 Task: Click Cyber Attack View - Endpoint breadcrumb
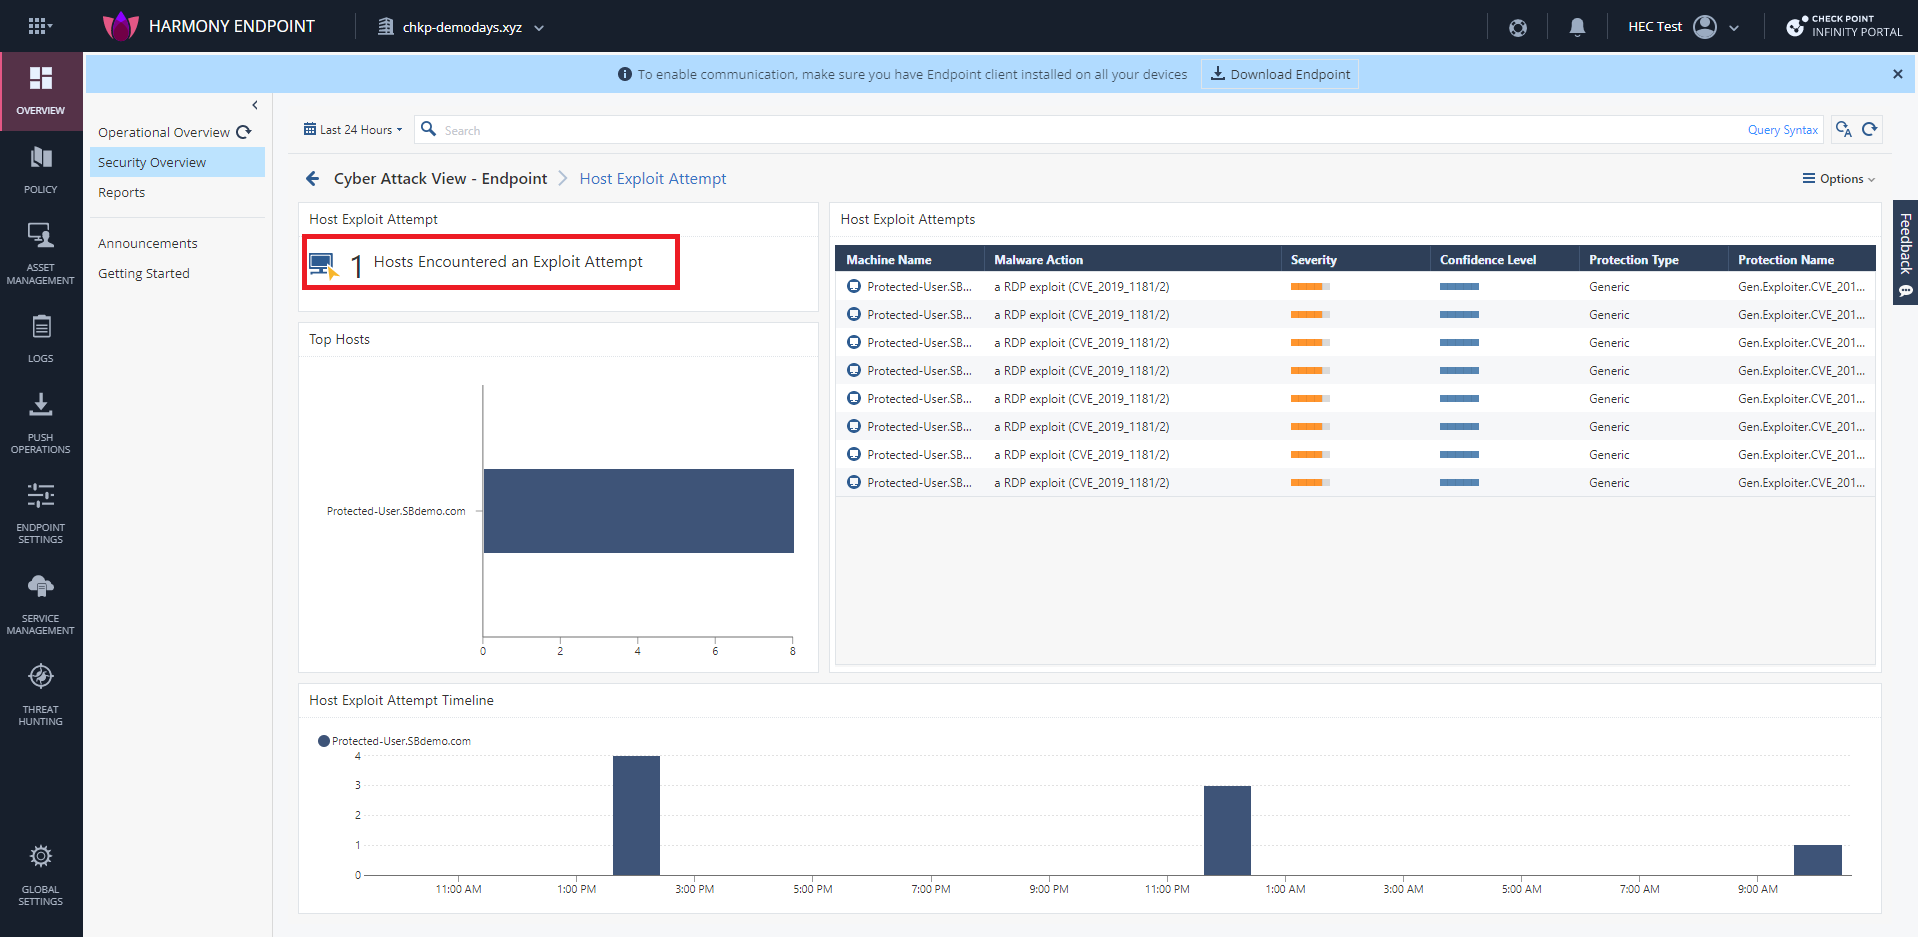[440, 178]
